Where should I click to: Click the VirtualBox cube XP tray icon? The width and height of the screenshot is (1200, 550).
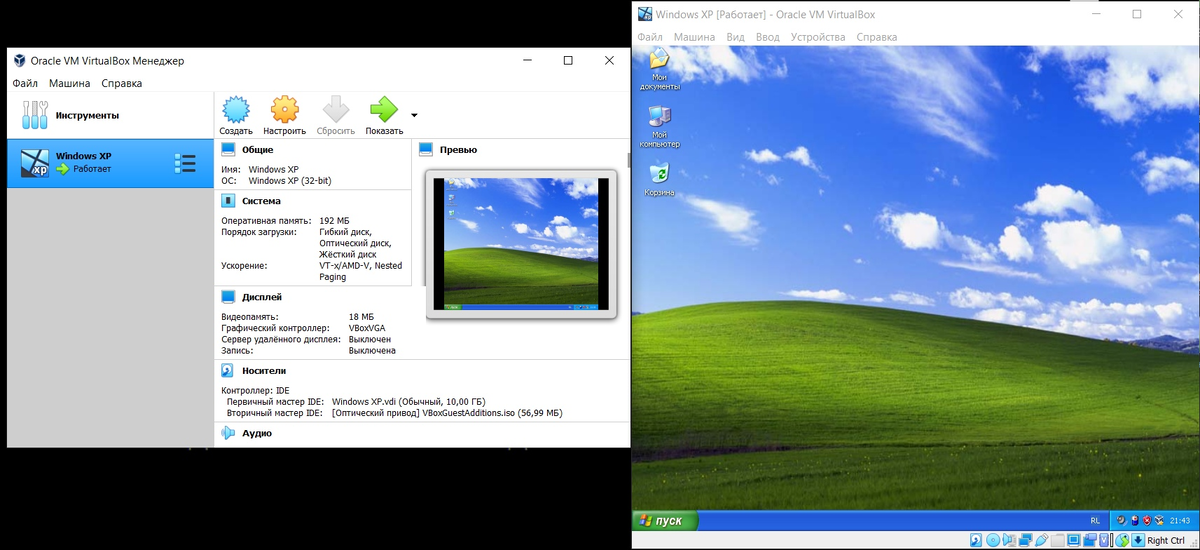[x=1159, y=520]
